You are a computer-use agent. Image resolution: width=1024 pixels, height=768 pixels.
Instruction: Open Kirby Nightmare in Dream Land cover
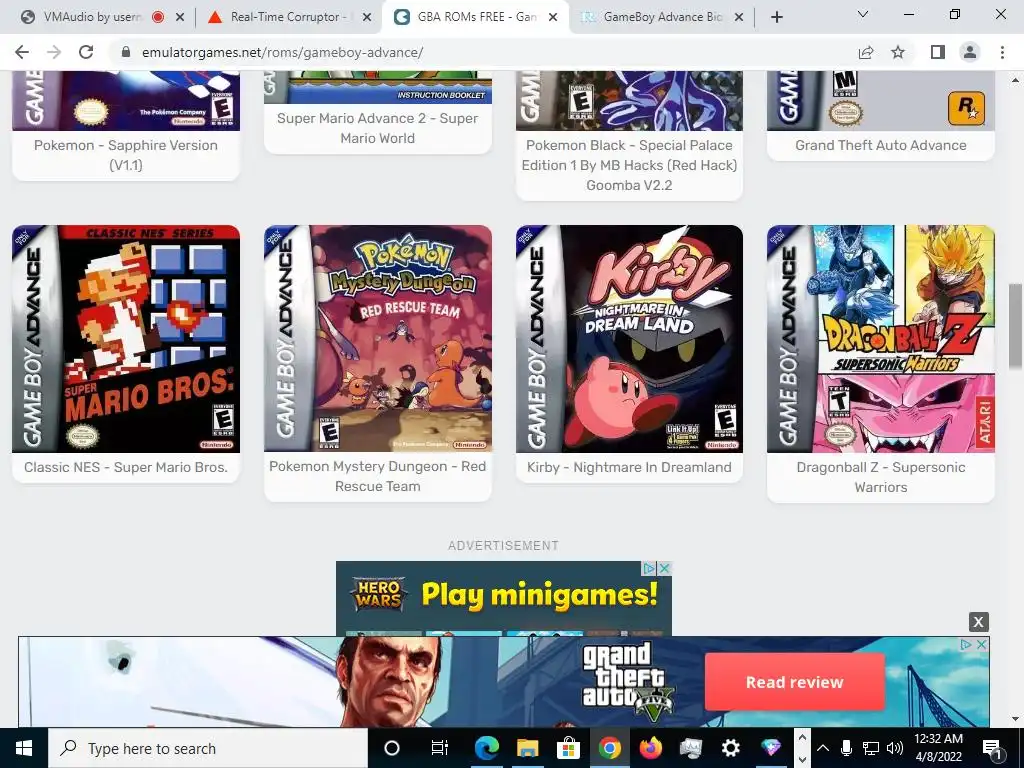(x=630, y=339)
